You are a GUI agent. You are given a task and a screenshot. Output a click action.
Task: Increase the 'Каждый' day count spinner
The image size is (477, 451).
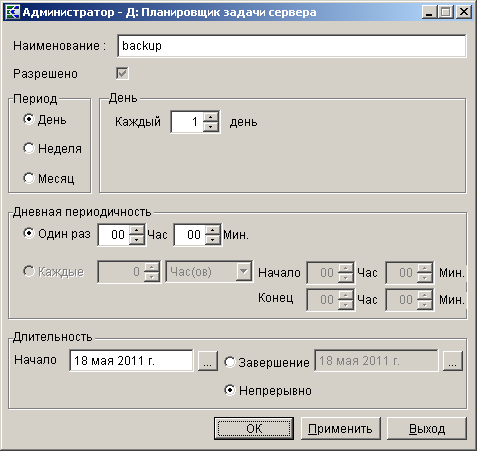(211, 117)
